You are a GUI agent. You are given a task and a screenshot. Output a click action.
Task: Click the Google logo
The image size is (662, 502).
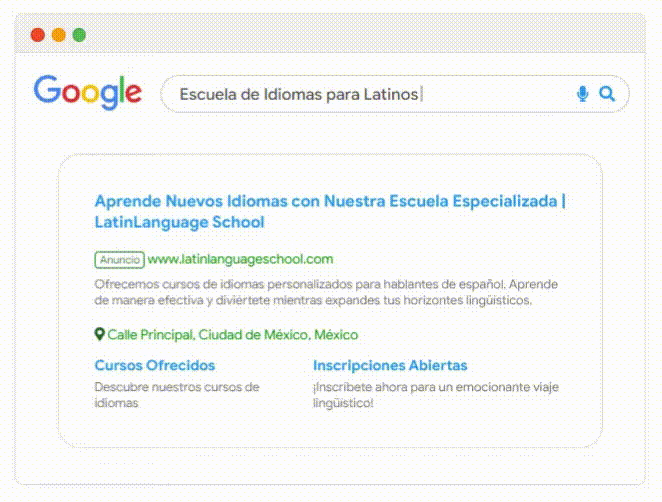[88, 92]
